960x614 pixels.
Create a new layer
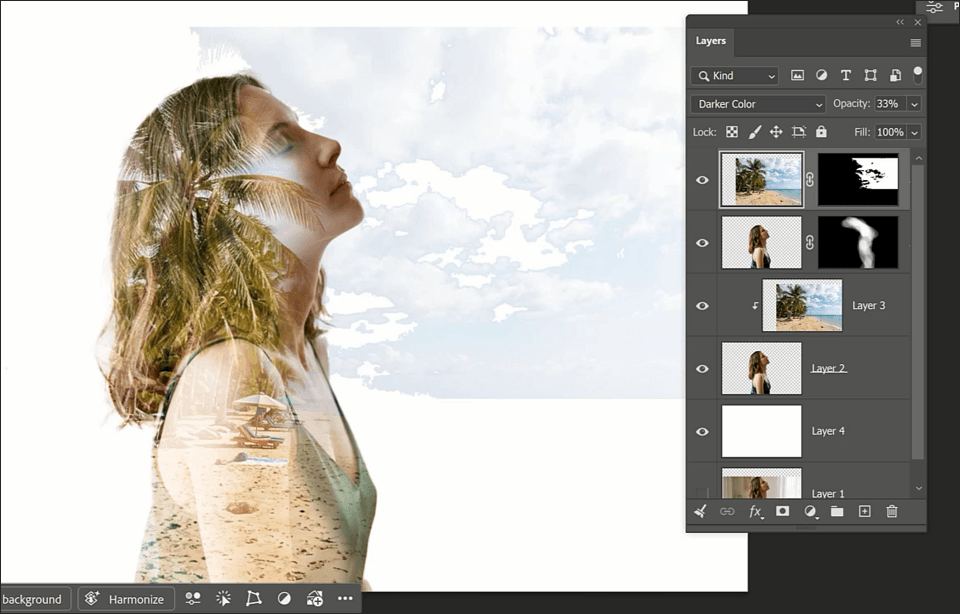[x=864, y=511]
